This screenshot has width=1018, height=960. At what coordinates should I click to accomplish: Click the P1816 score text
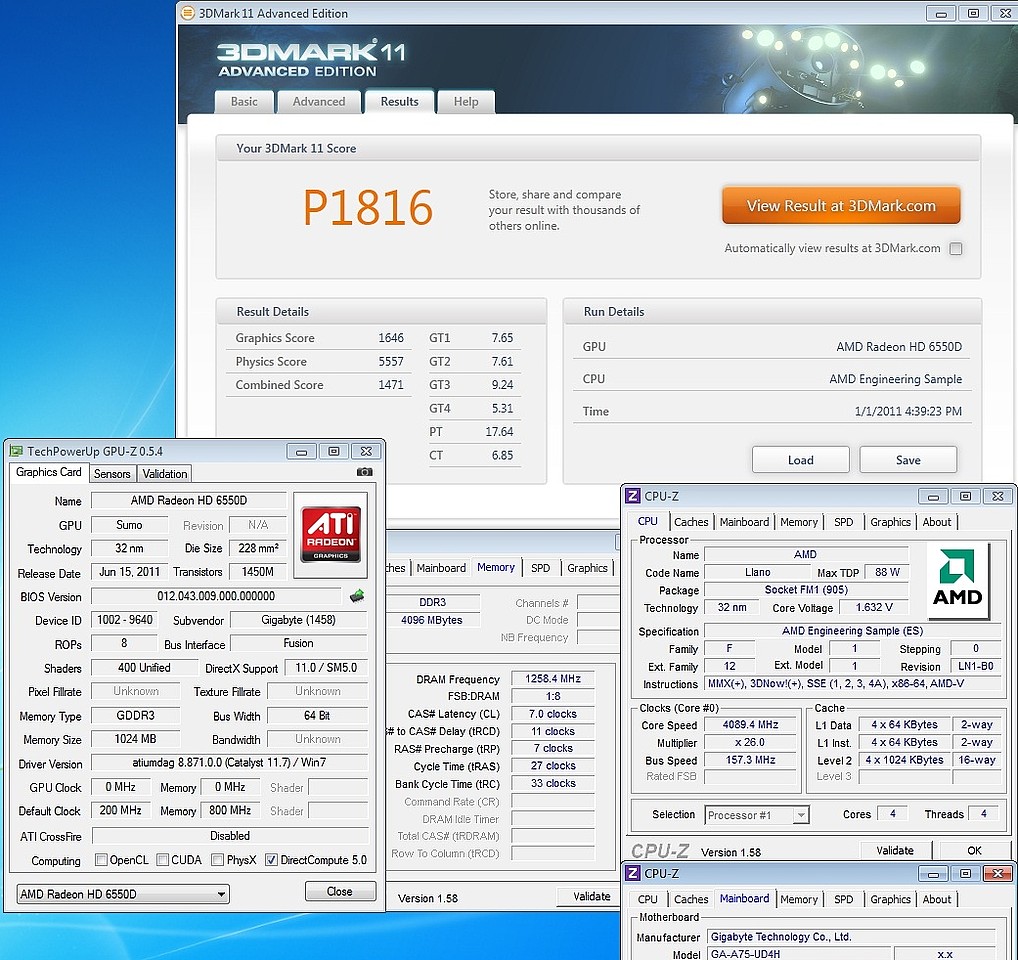pyautogui.click(x=367, y=208)
